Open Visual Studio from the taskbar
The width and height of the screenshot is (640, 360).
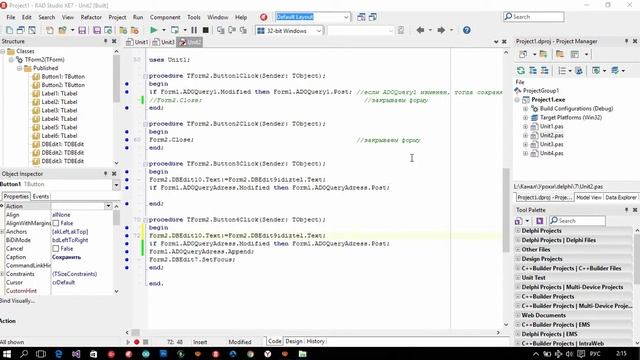click(x=76, y=354)
